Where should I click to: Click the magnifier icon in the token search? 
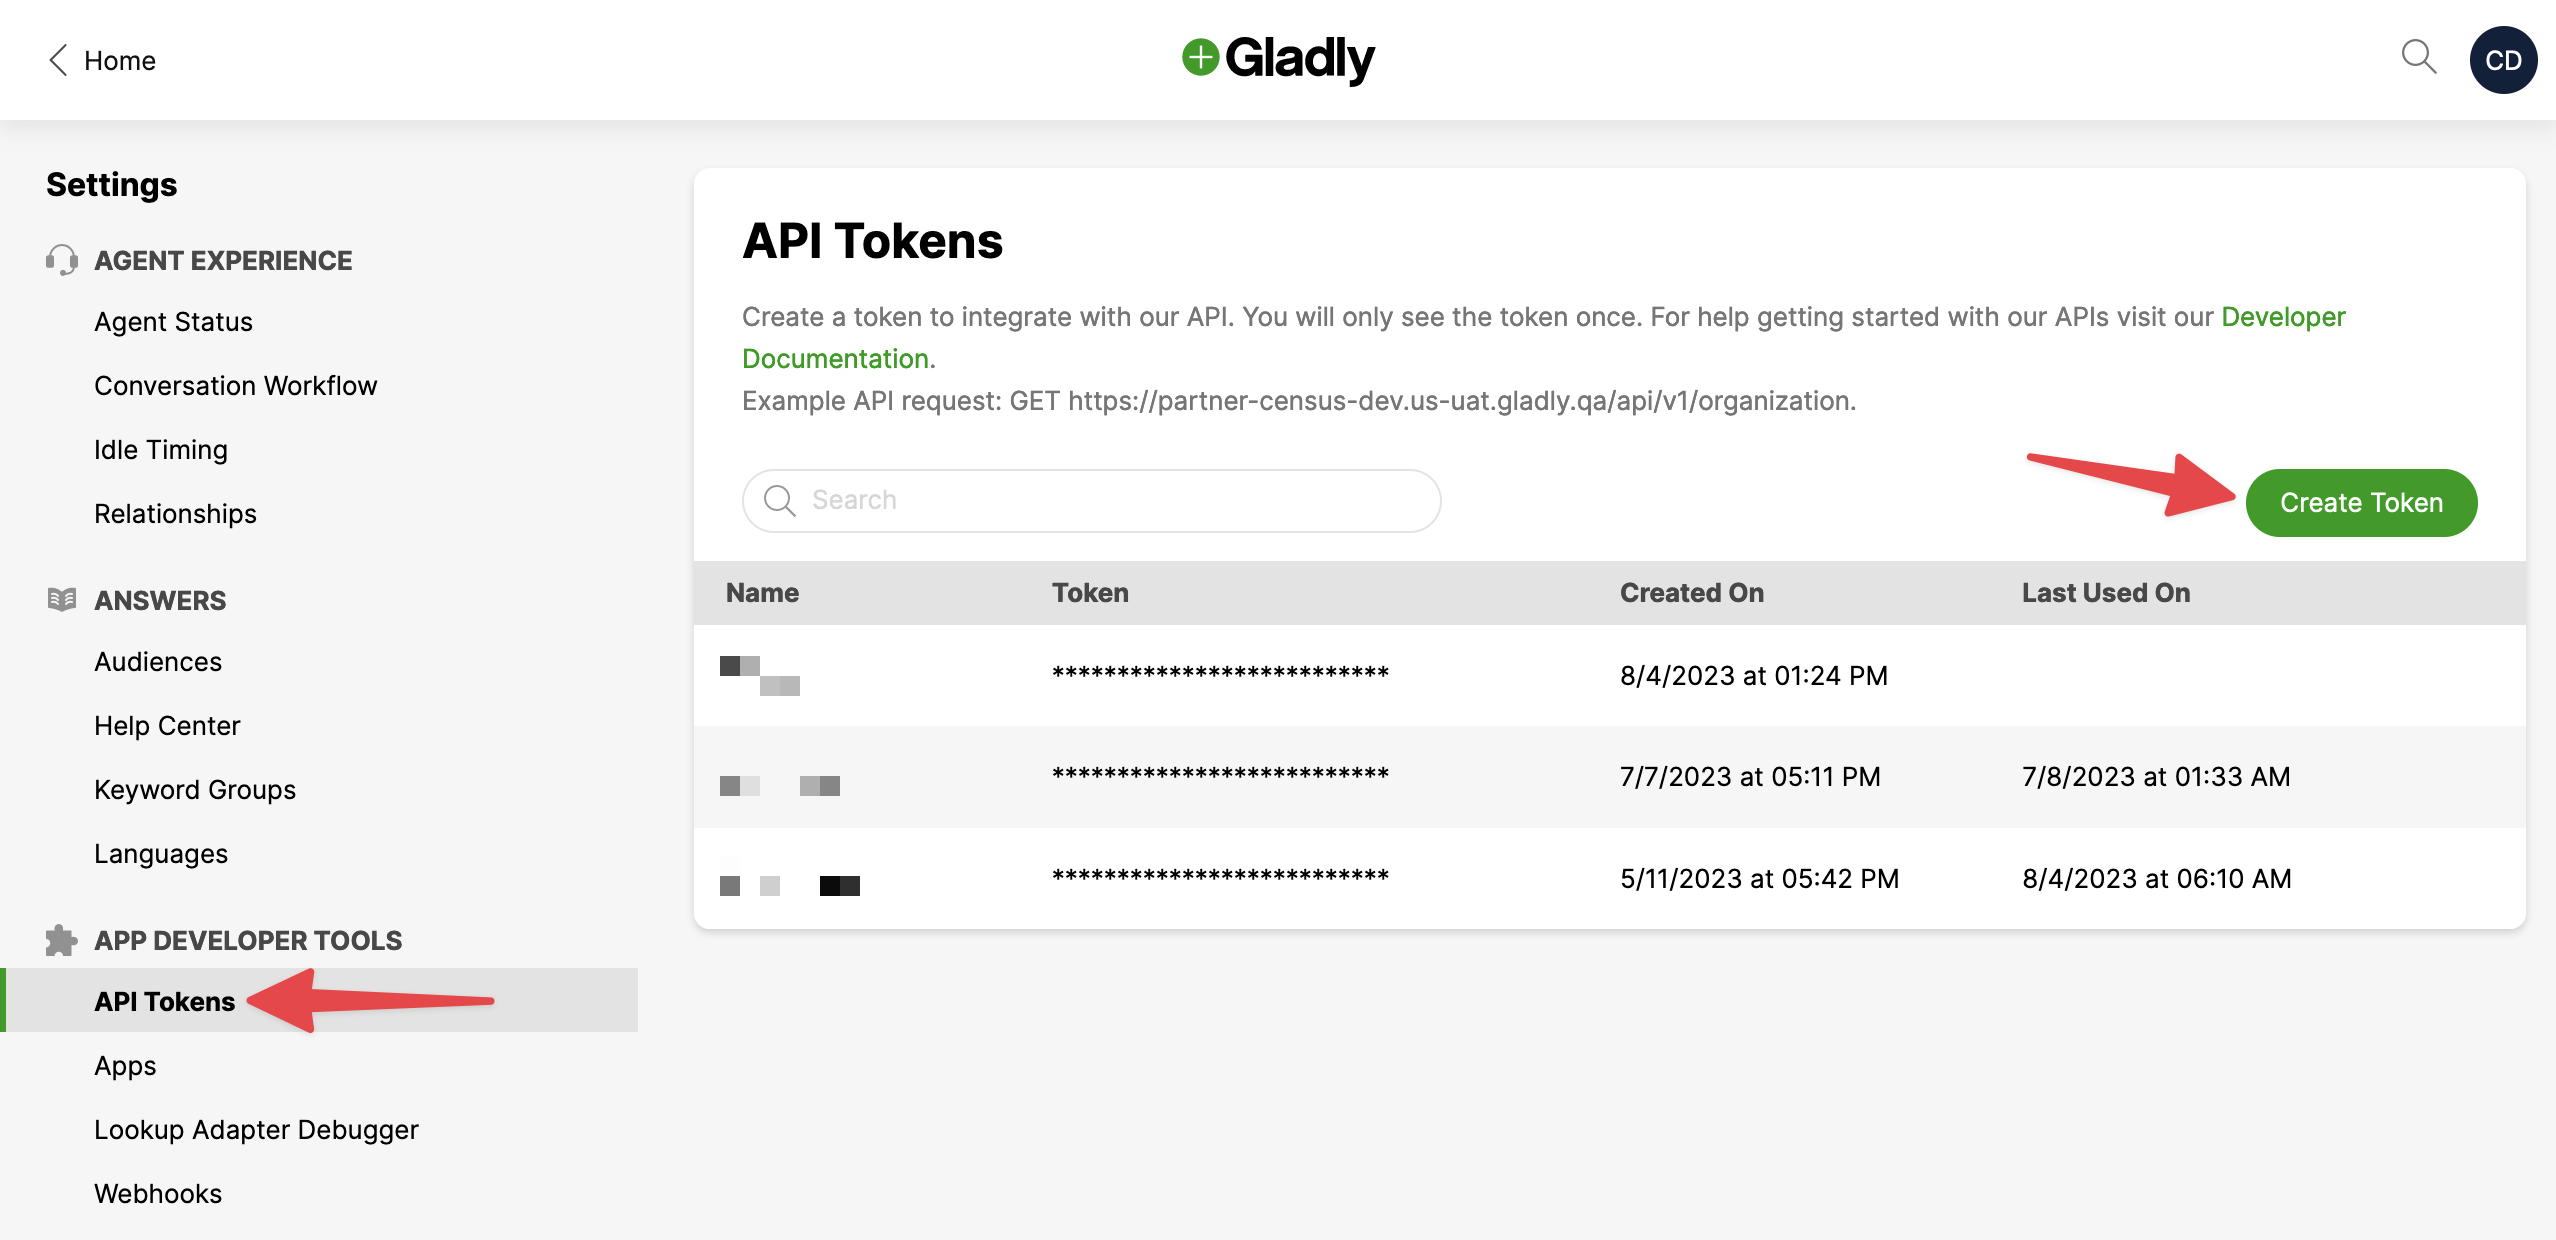(x=779, y=501)
